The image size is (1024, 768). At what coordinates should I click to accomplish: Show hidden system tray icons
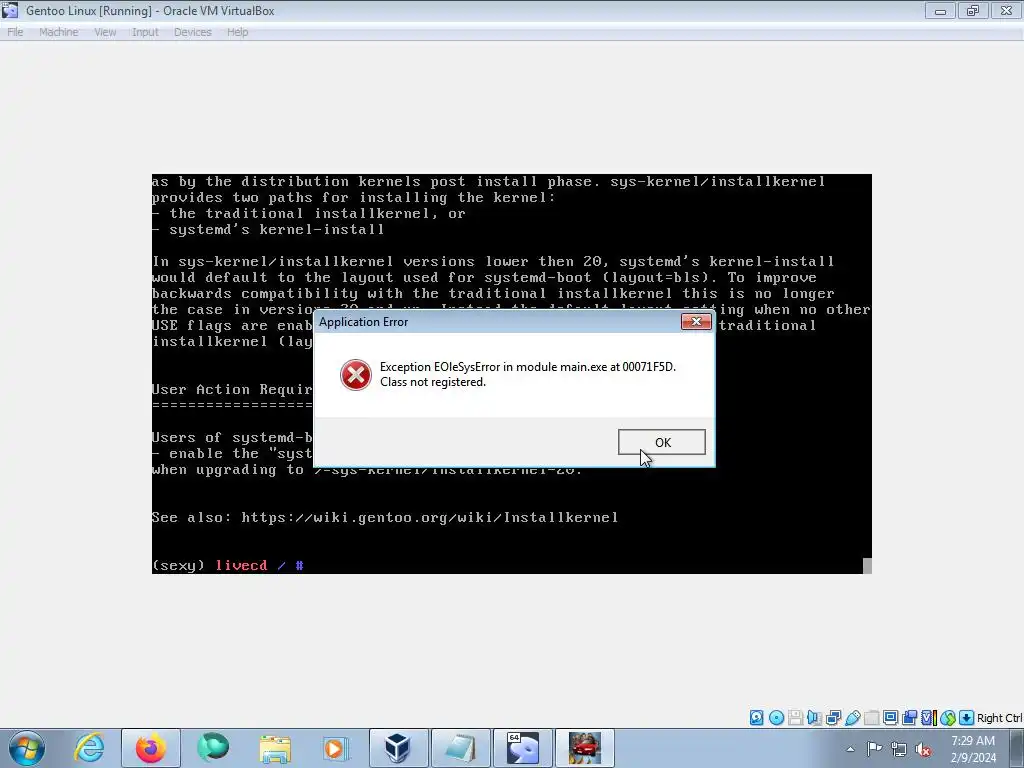click(850, 749)
